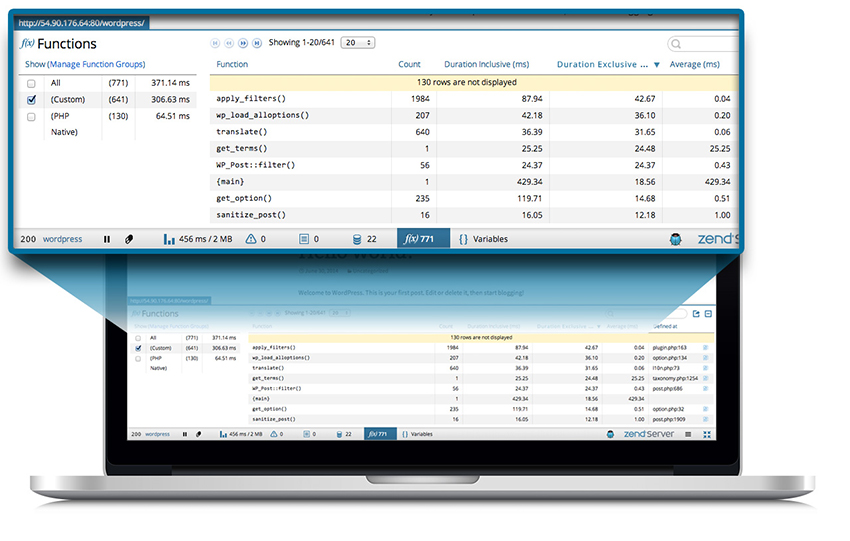
Task: Go to next page of function results
Action: 243,43
